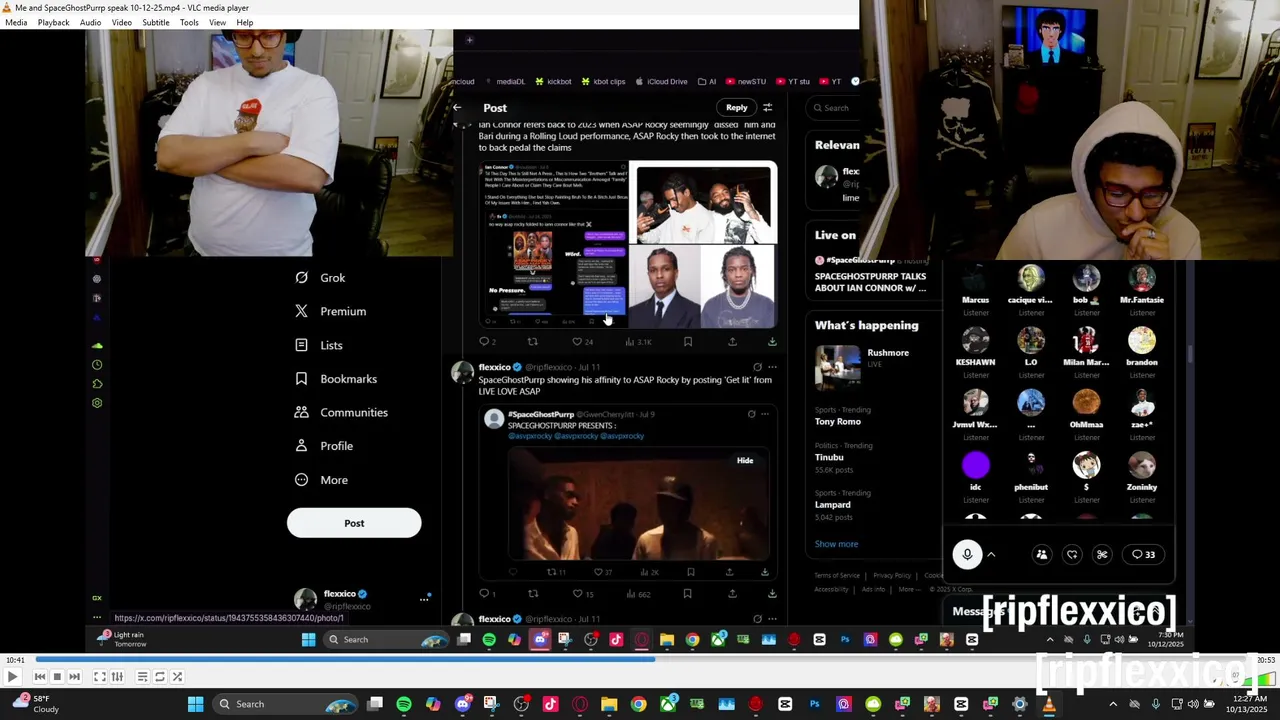Toggle VLC random shuffle
The height and width of the screenshot is (720, 1280).
pos(177,677)
